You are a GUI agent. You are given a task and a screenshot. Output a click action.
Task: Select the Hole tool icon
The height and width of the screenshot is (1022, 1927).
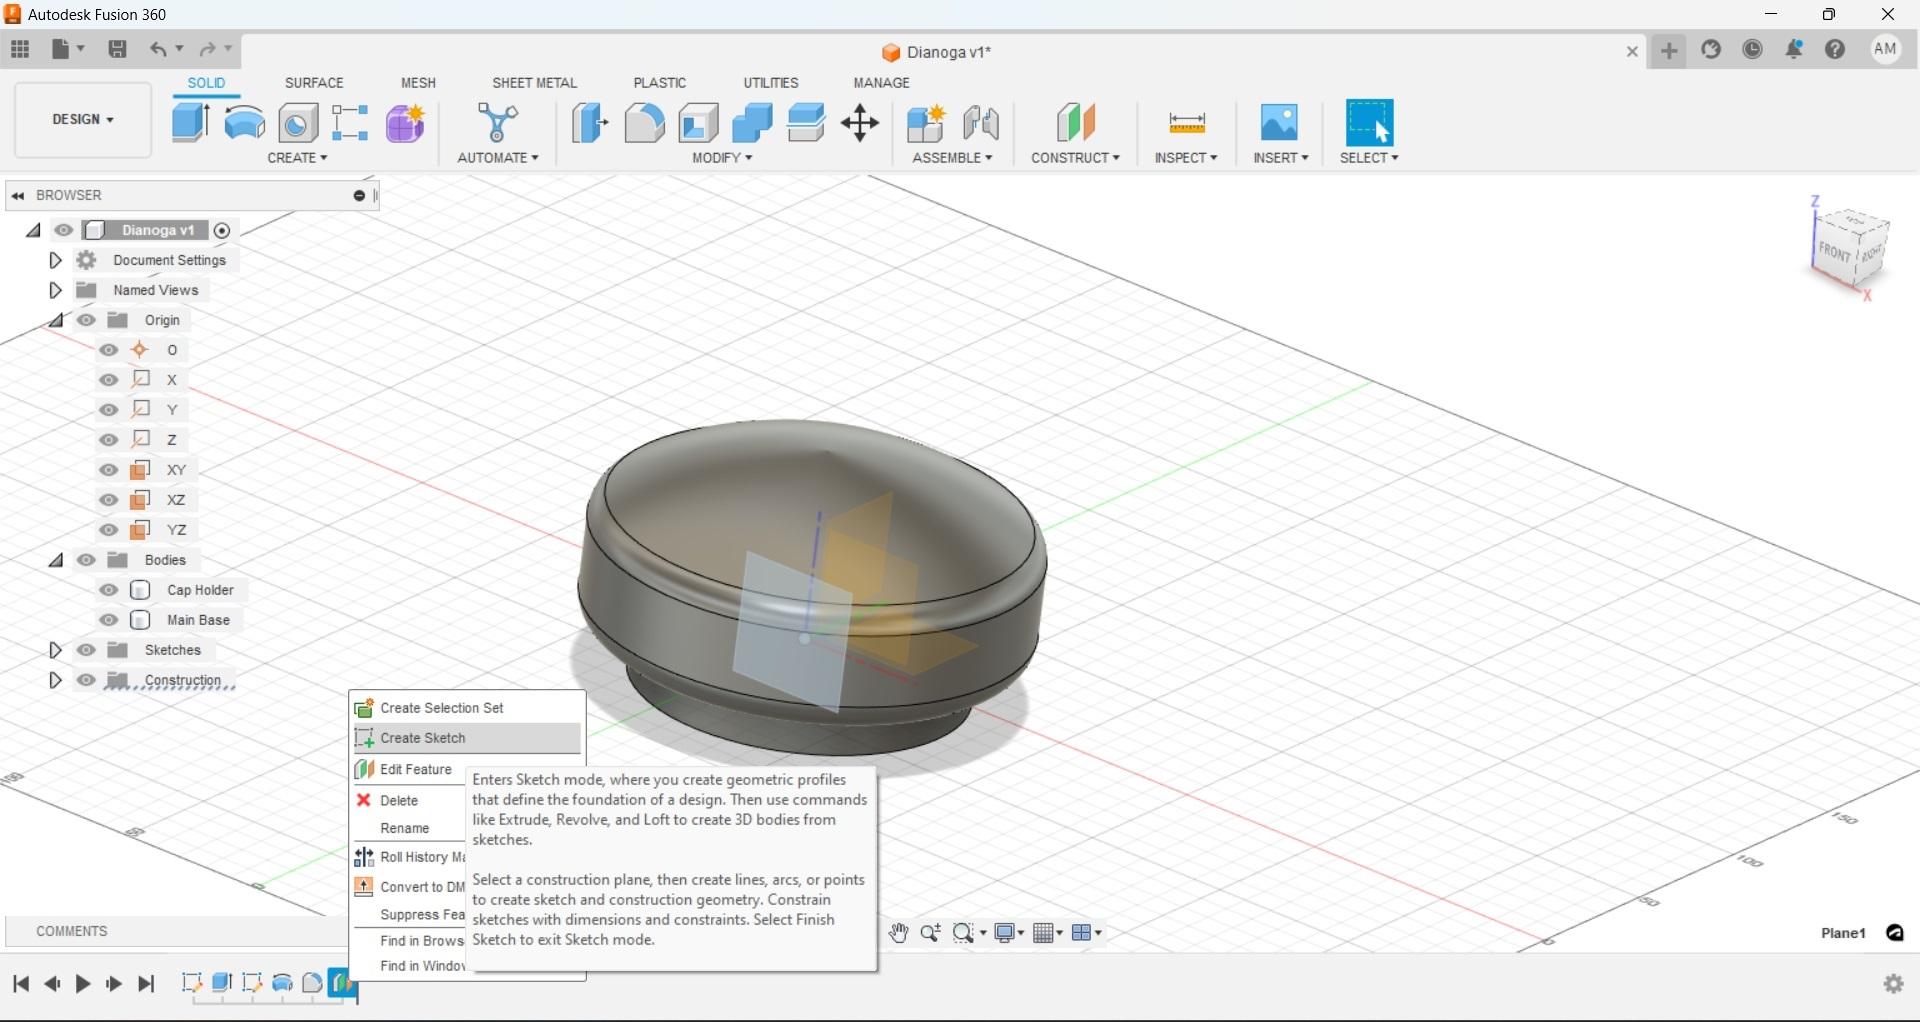point(298,123)
